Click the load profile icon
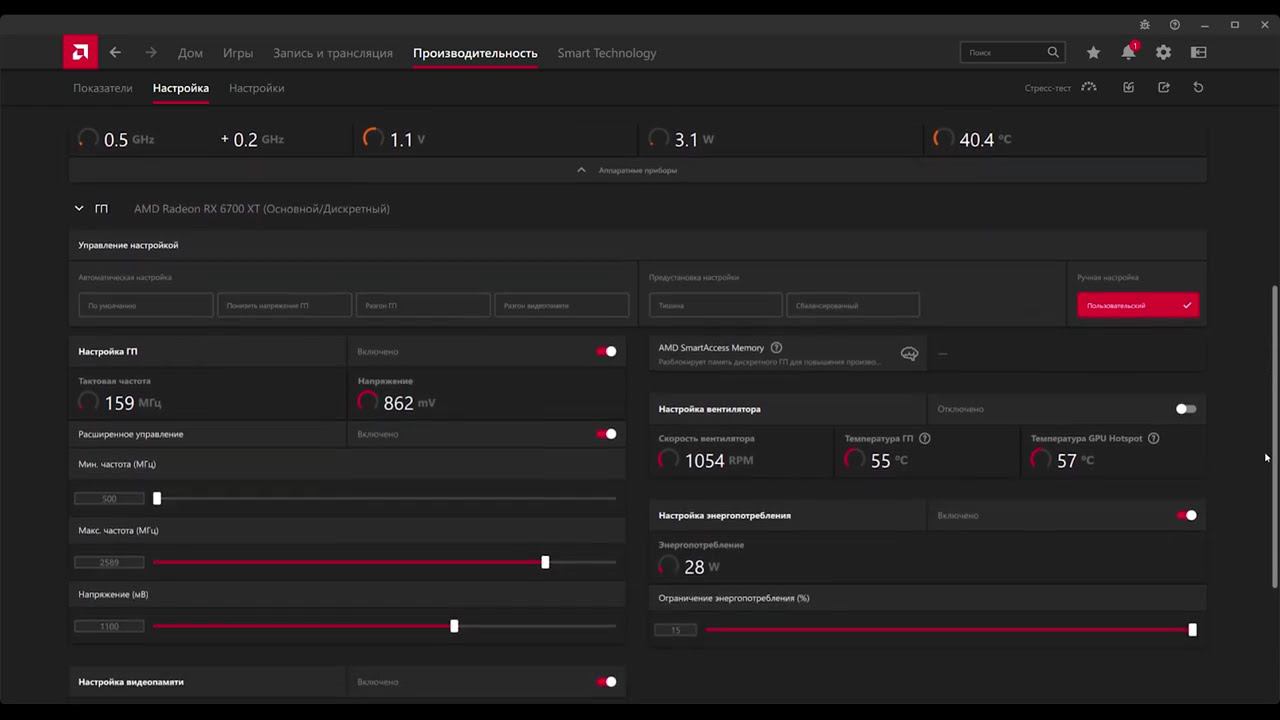The width and height of the screenshot is (1280, 720). click(x=1129, y=87)
